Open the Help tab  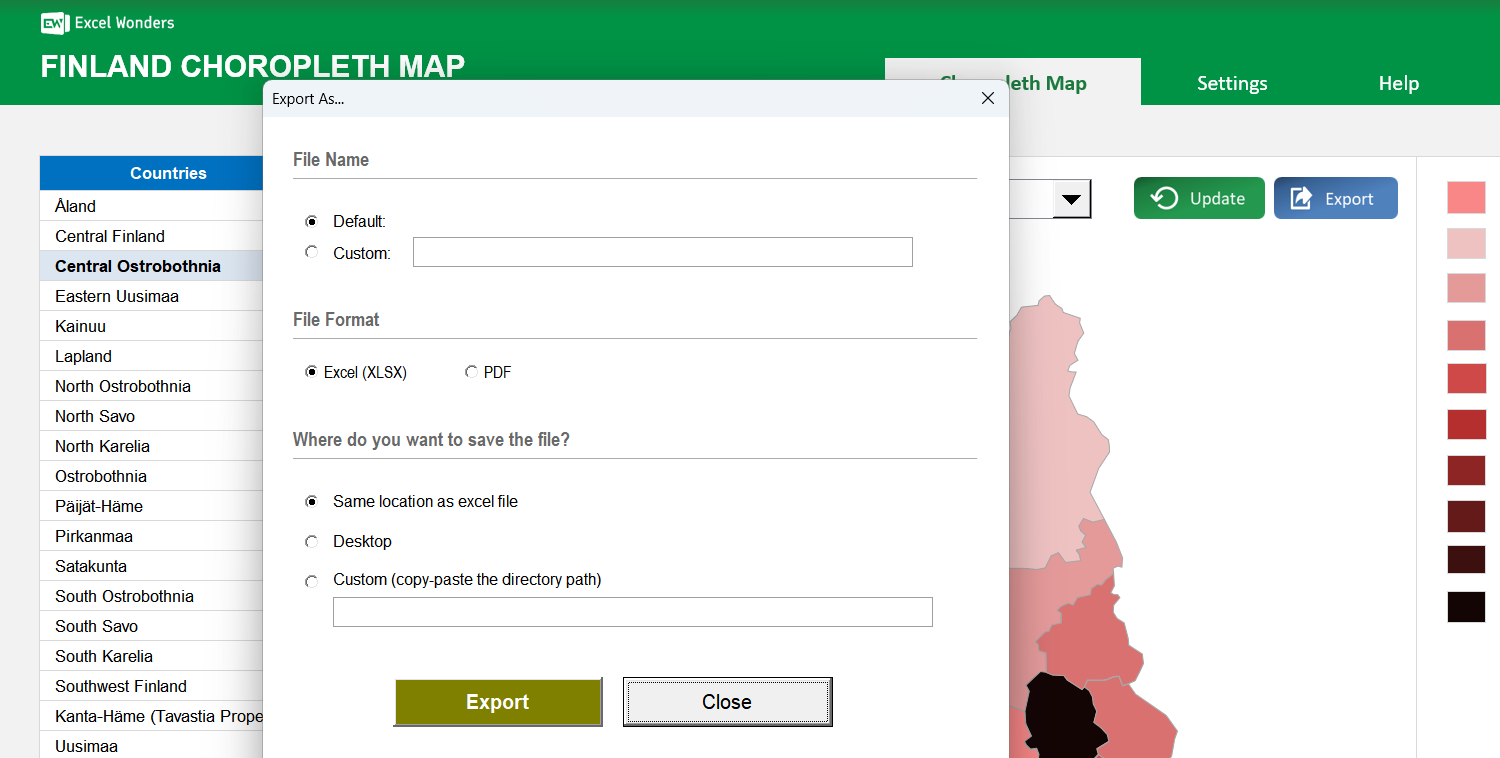[1398, 83]
